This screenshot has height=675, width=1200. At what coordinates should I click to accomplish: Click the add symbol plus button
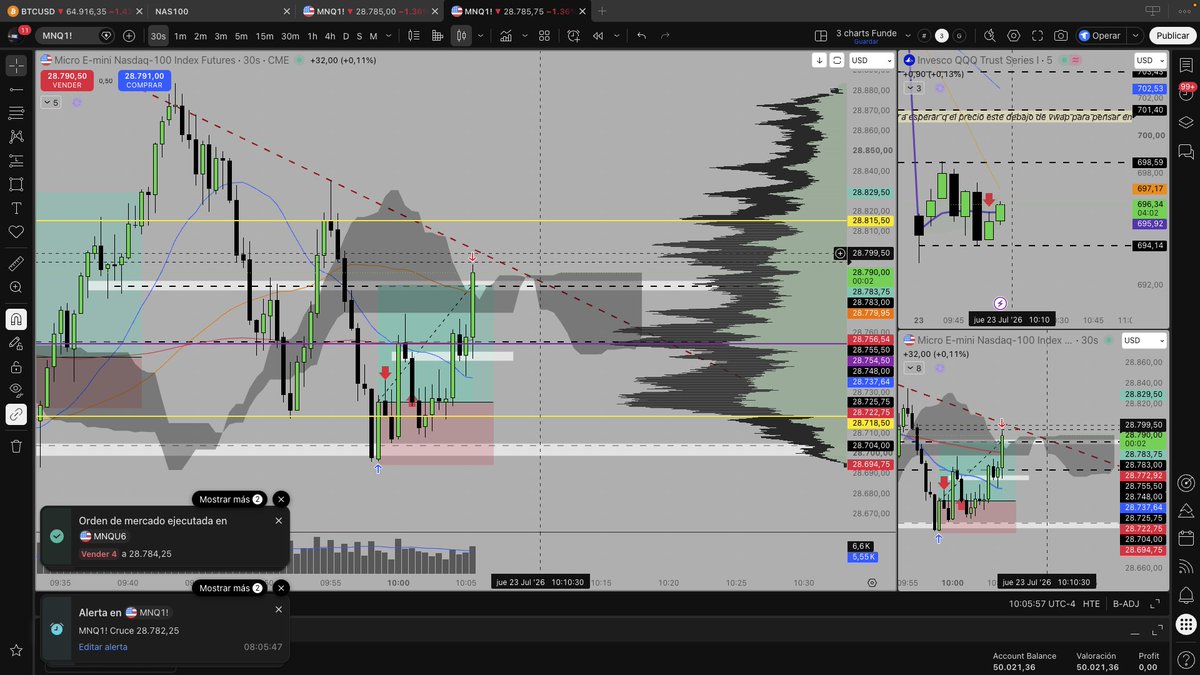point(129,35)
